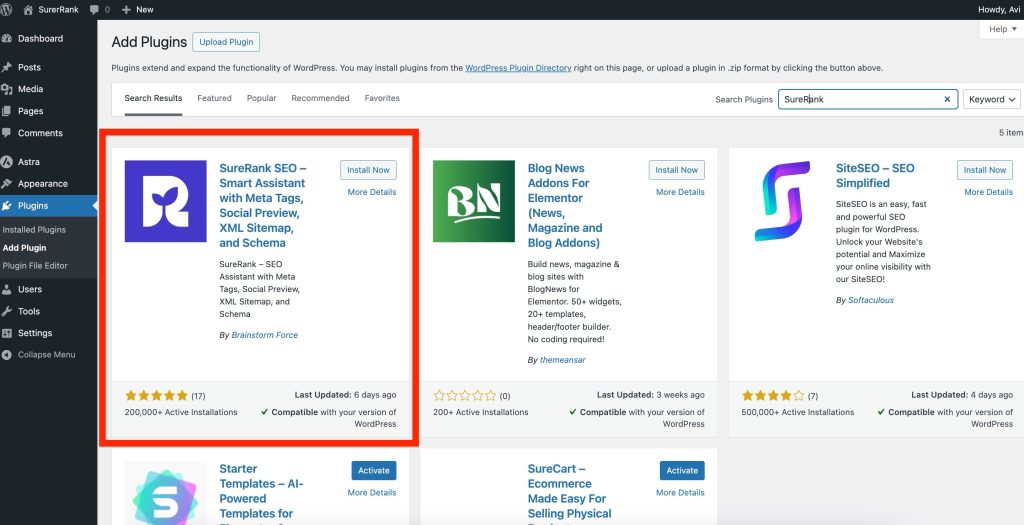Open SiteSEO – SEO Simplified title link
The height and width of the screenshot is (525, 1024).
point(875,176)
